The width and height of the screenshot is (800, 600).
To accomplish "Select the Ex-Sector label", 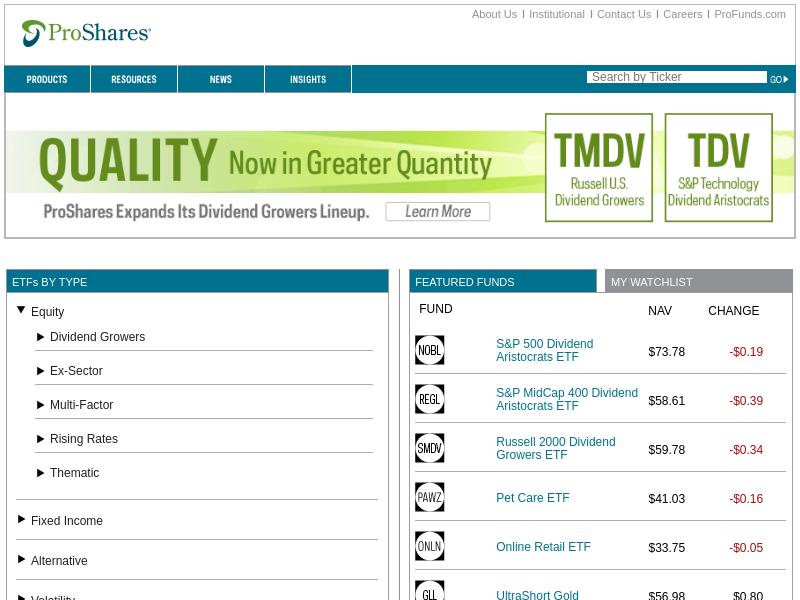I will point(76,371).
